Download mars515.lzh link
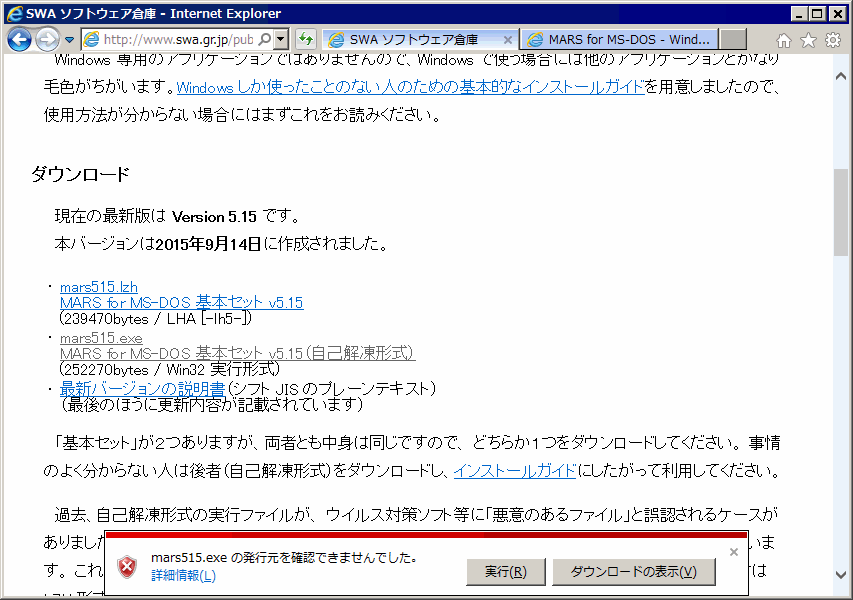853x600 pixels. pyautogui.click(x=98, y=287)
